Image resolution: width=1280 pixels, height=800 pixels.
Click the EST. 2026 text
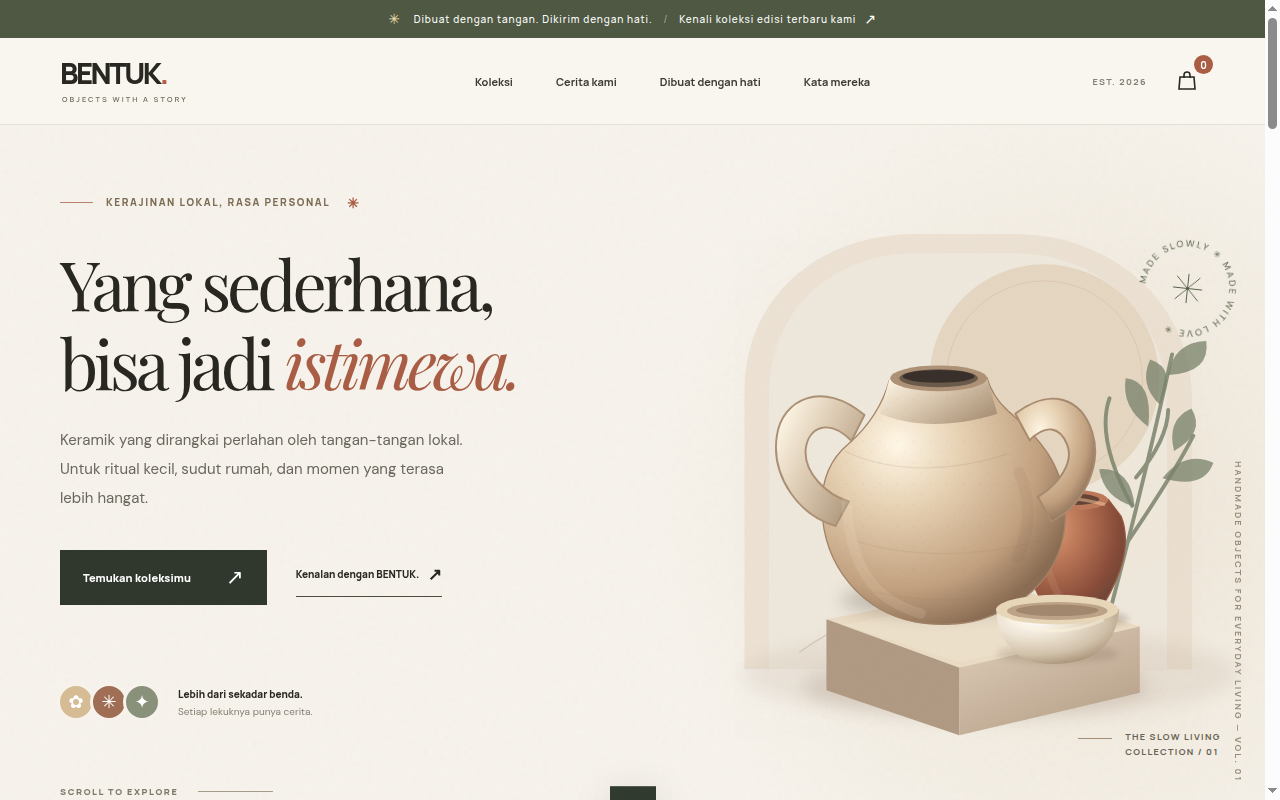point(1119,82)
